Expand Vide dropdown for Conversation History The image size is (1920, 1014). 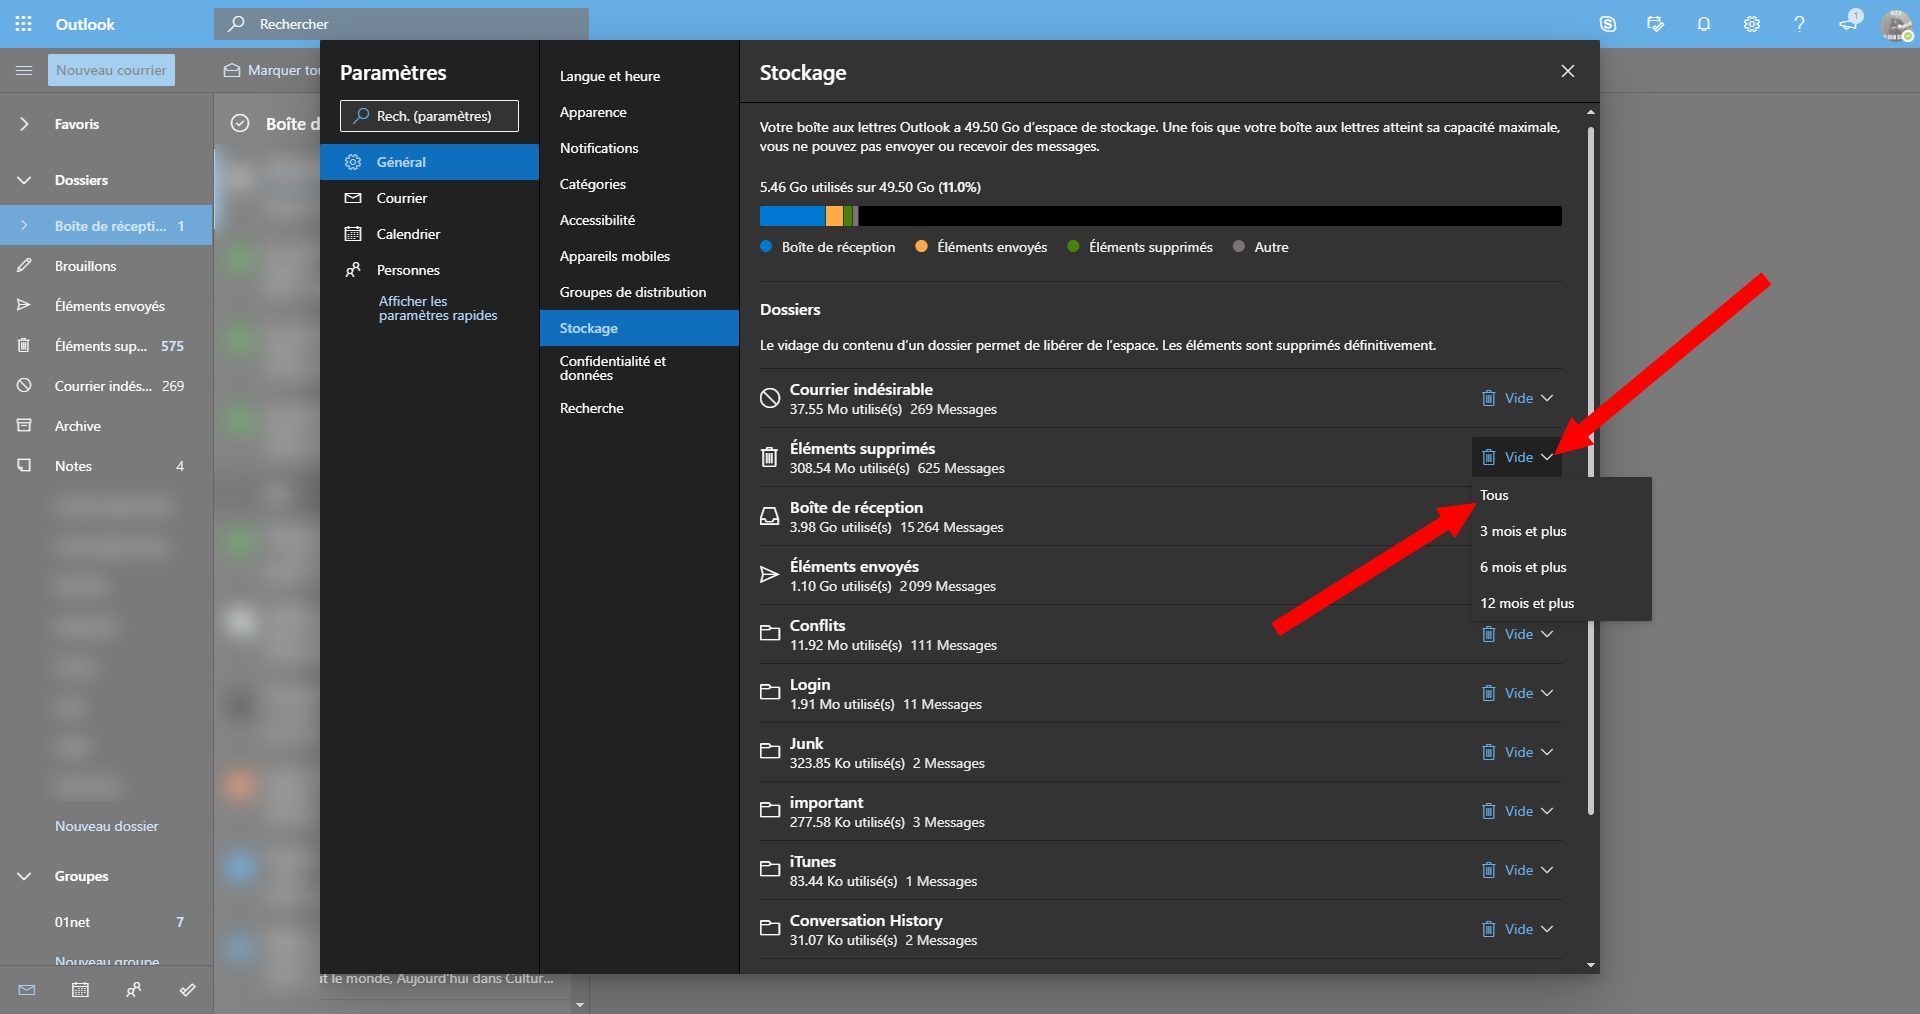[1547, 929]
